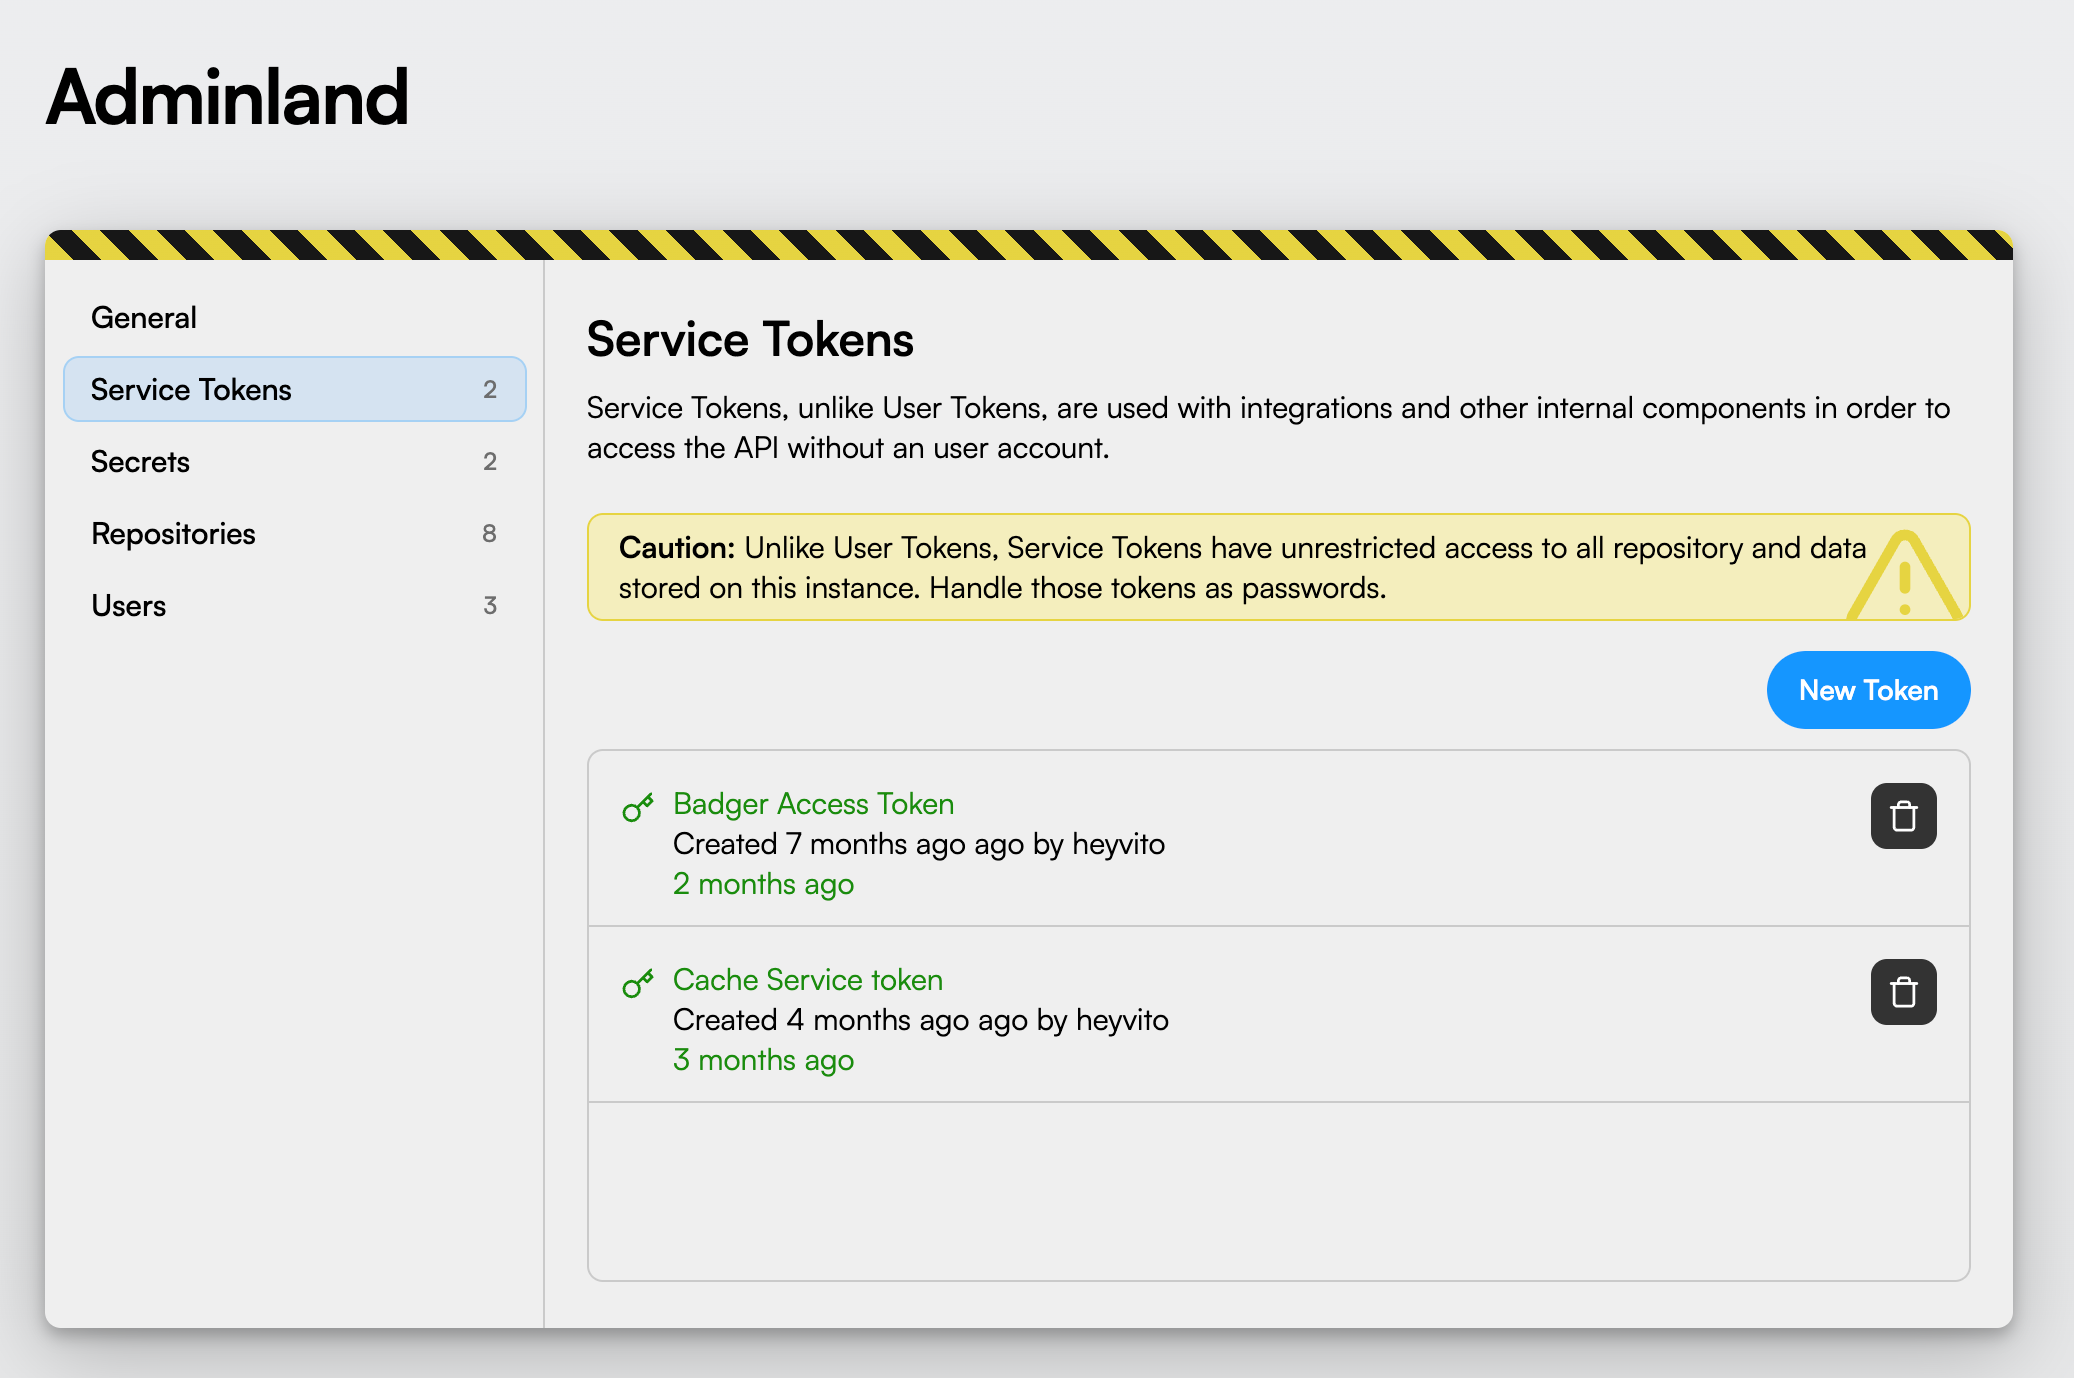Delete the Cache Service token via trash icon

coord(1903,992)
